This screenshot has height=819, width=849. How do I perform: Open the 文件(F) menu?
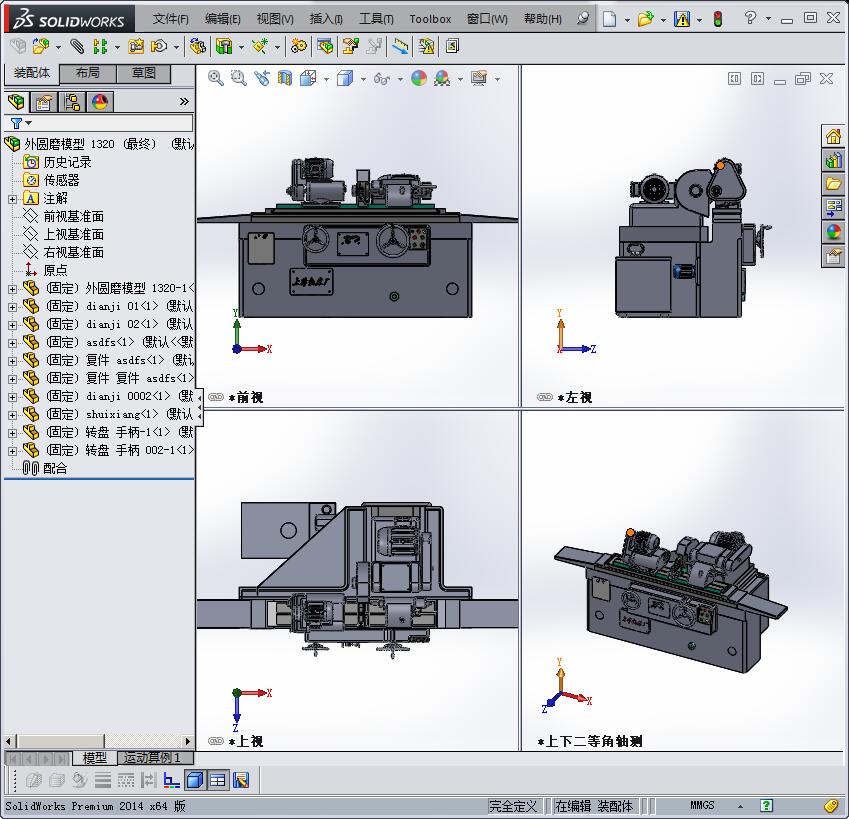coord(171,19)
